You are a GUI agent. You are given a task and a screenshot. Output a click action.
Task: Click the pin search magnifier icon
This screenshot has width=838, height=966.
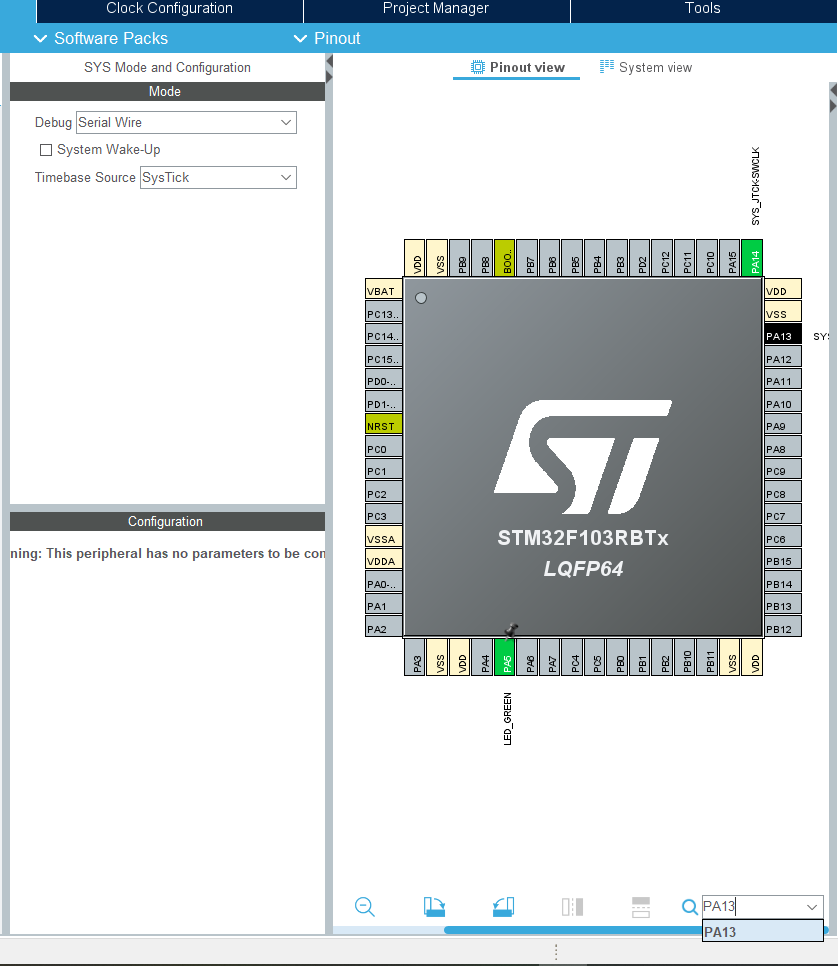point(690,907)
